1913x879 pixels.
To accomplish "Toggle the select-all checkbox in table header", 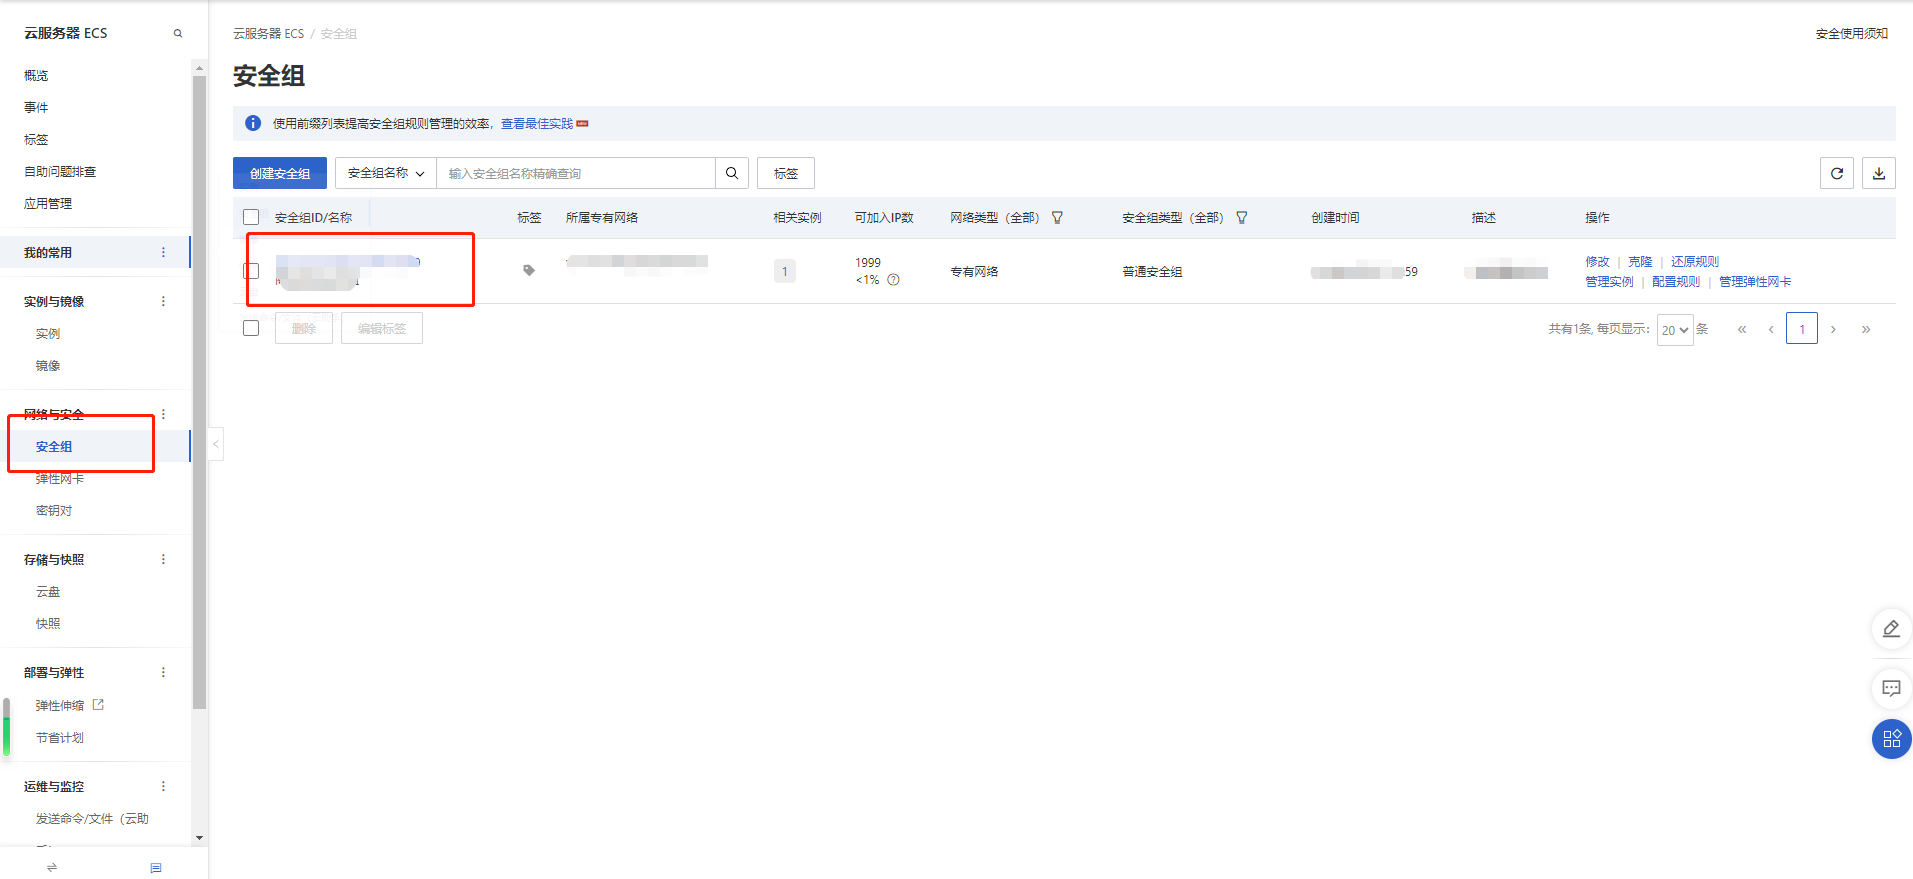I will point(251,217).
